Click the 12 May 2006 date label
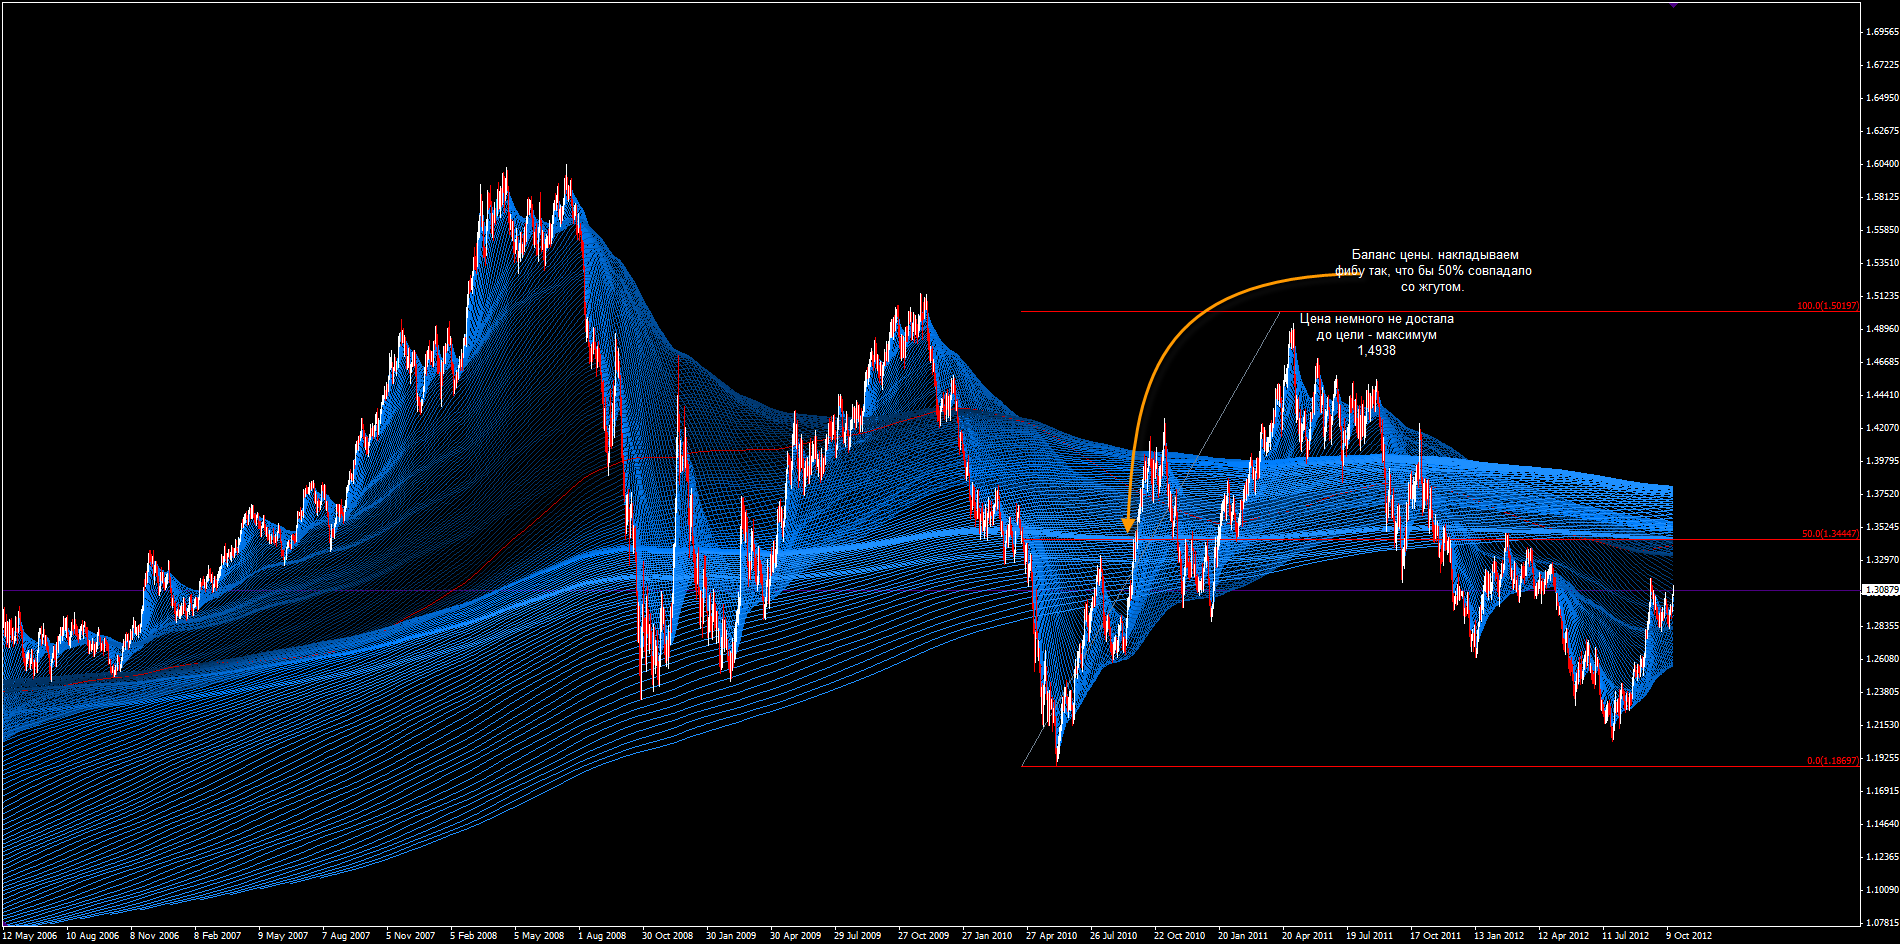Screen dimensions: 1900x944 tap(30, 936)
